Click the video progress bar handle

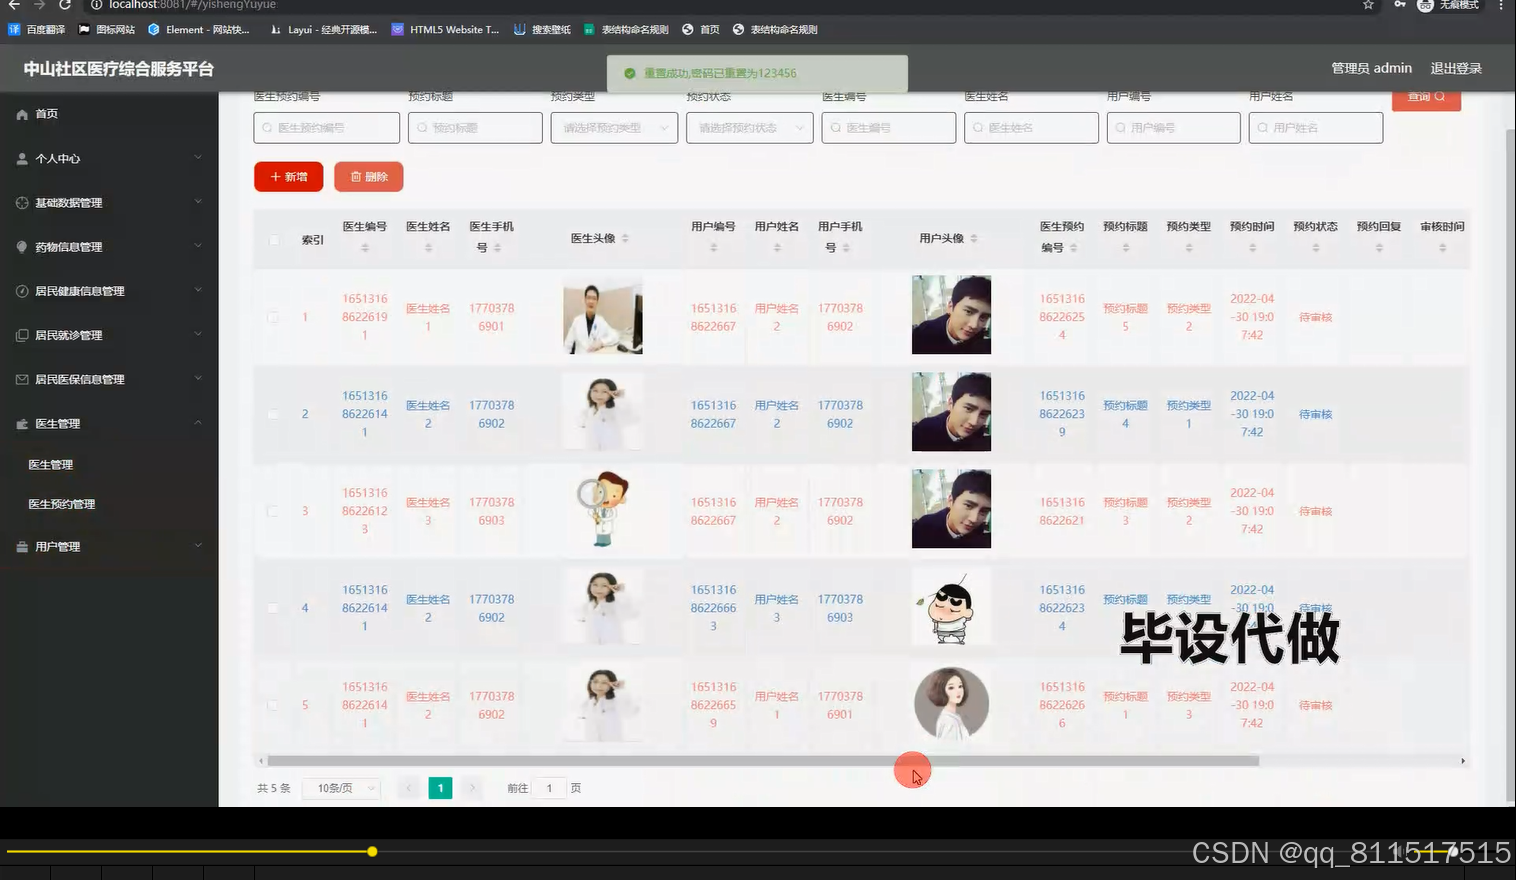pos(372,852)
